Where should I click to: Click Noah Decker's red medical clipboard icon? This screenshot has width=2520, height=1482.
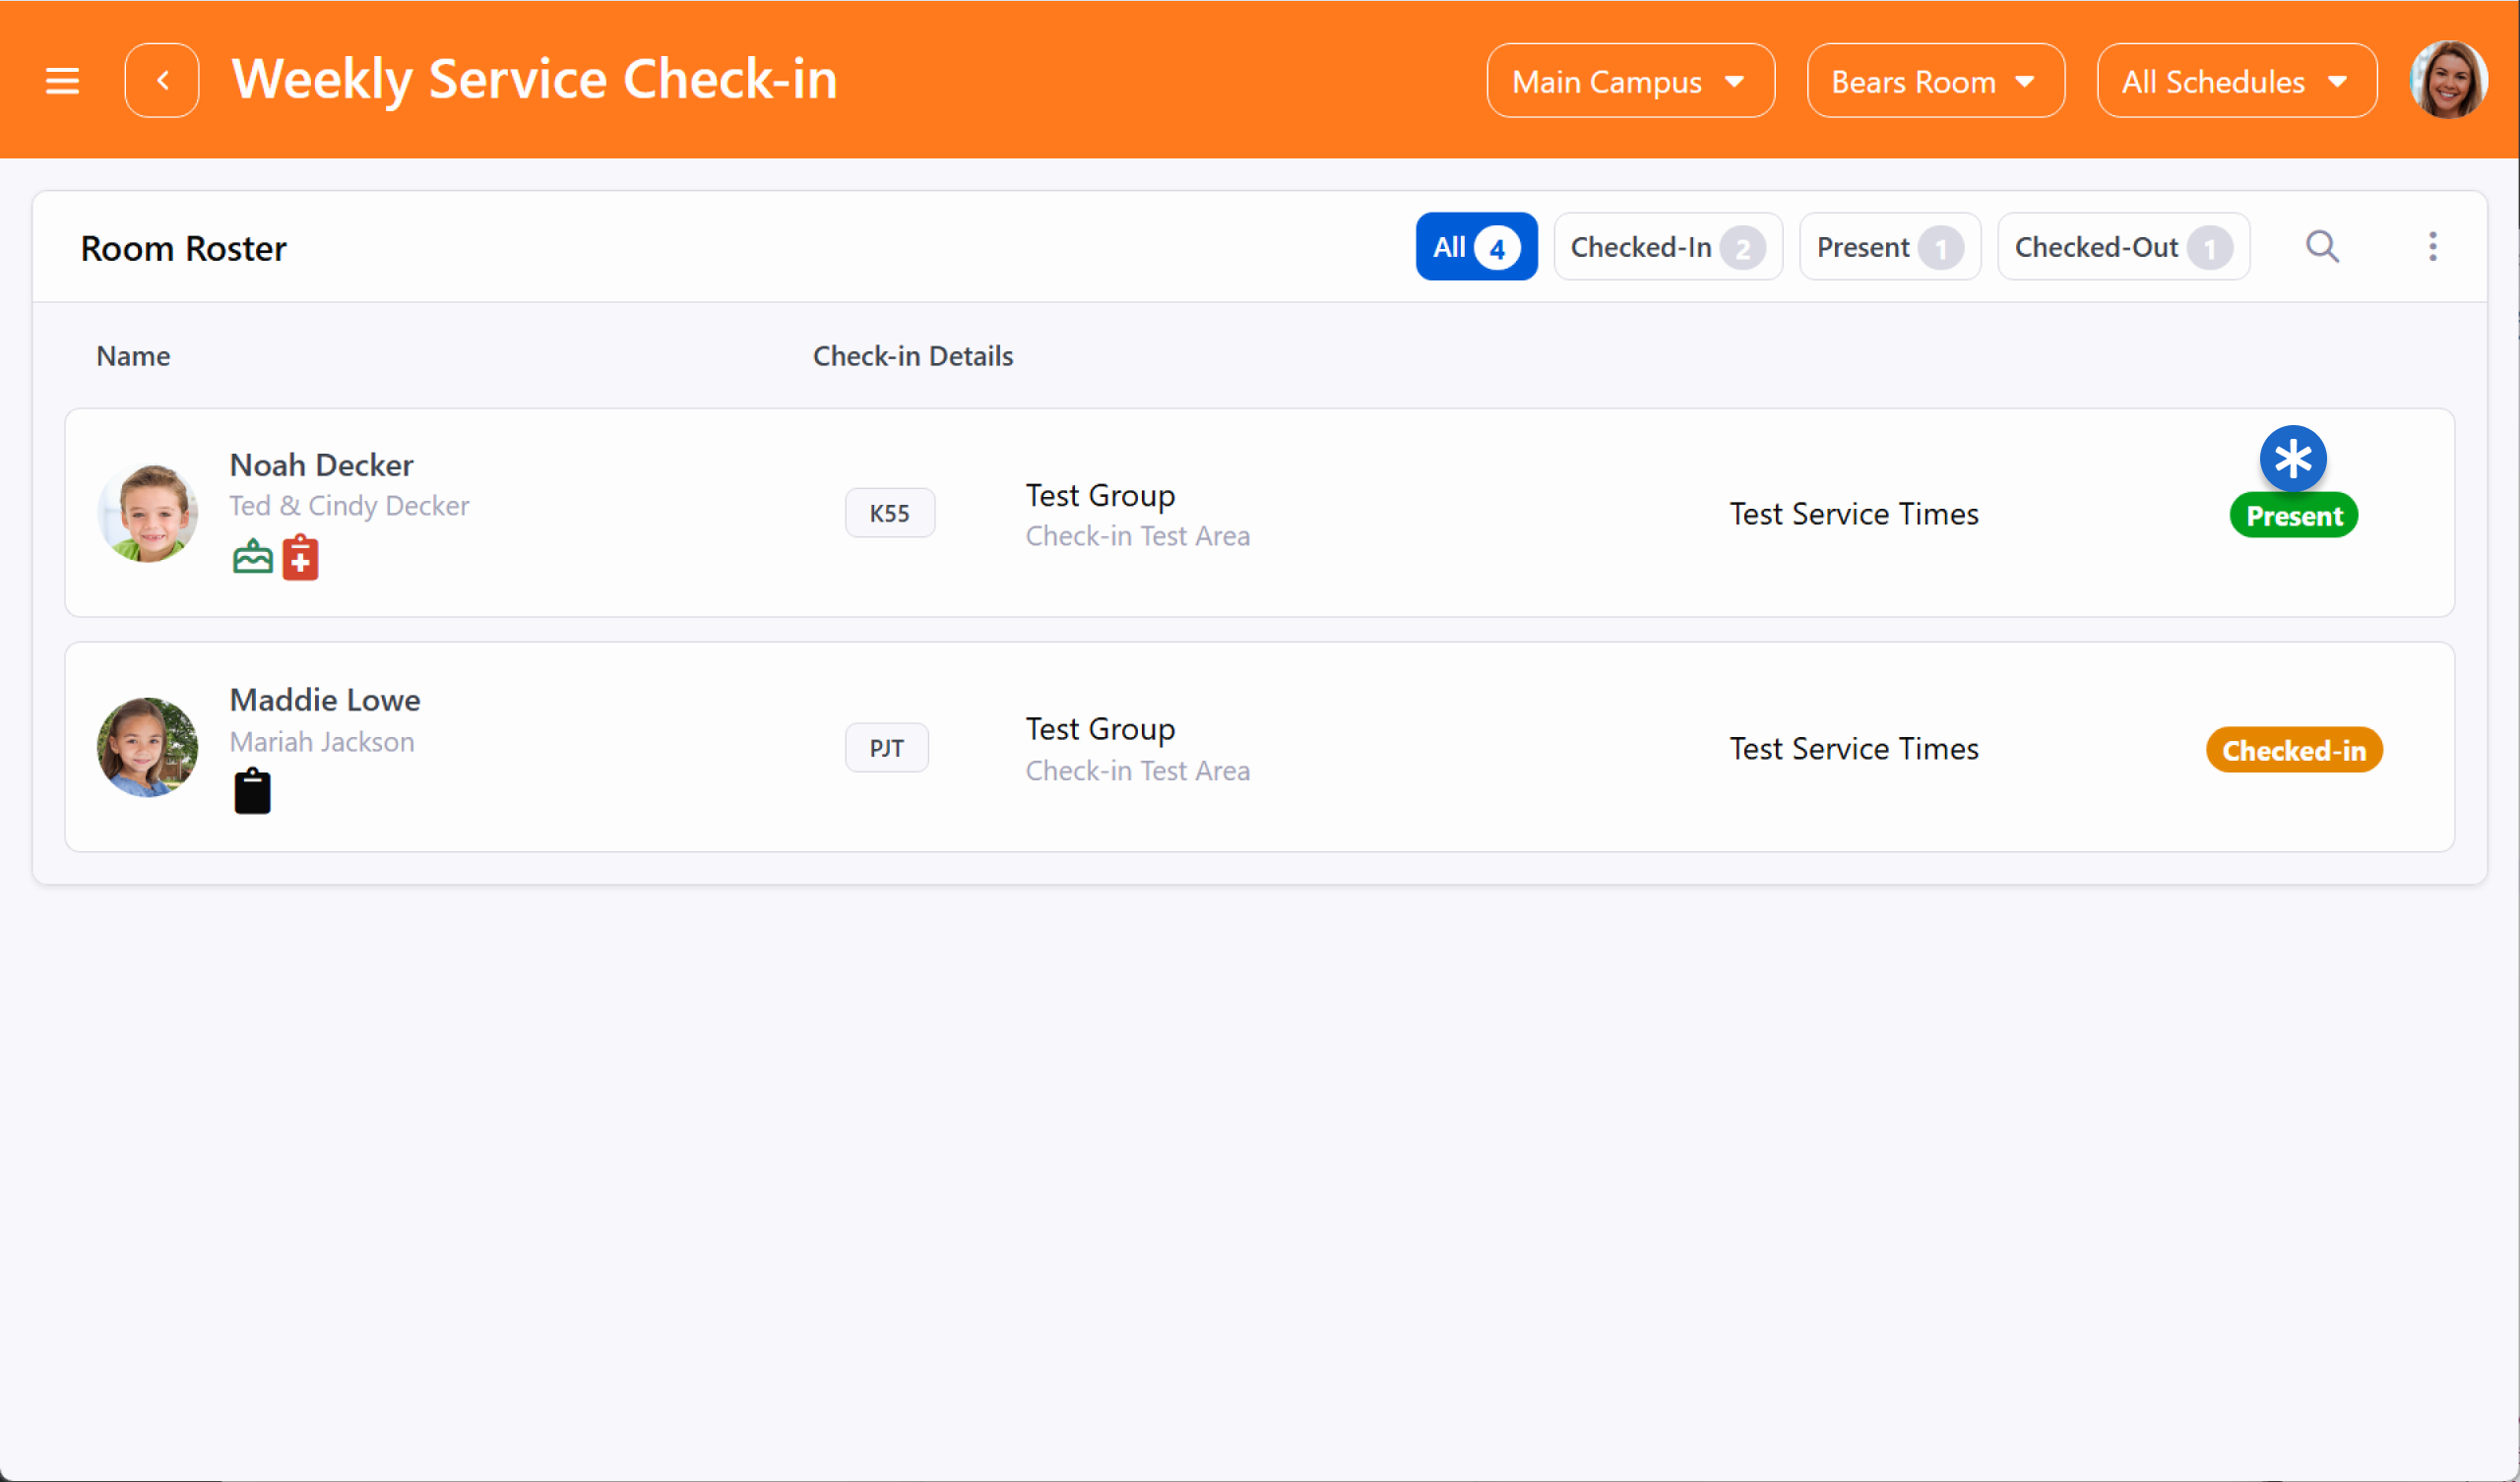click(300, 557)
